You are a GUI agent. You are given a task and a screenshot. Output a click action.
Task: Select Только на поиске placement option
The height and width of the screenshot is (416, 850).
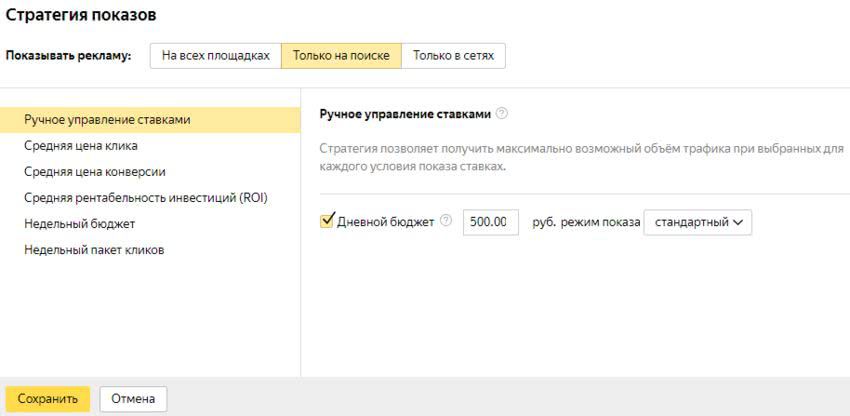(x=341, y=56)
